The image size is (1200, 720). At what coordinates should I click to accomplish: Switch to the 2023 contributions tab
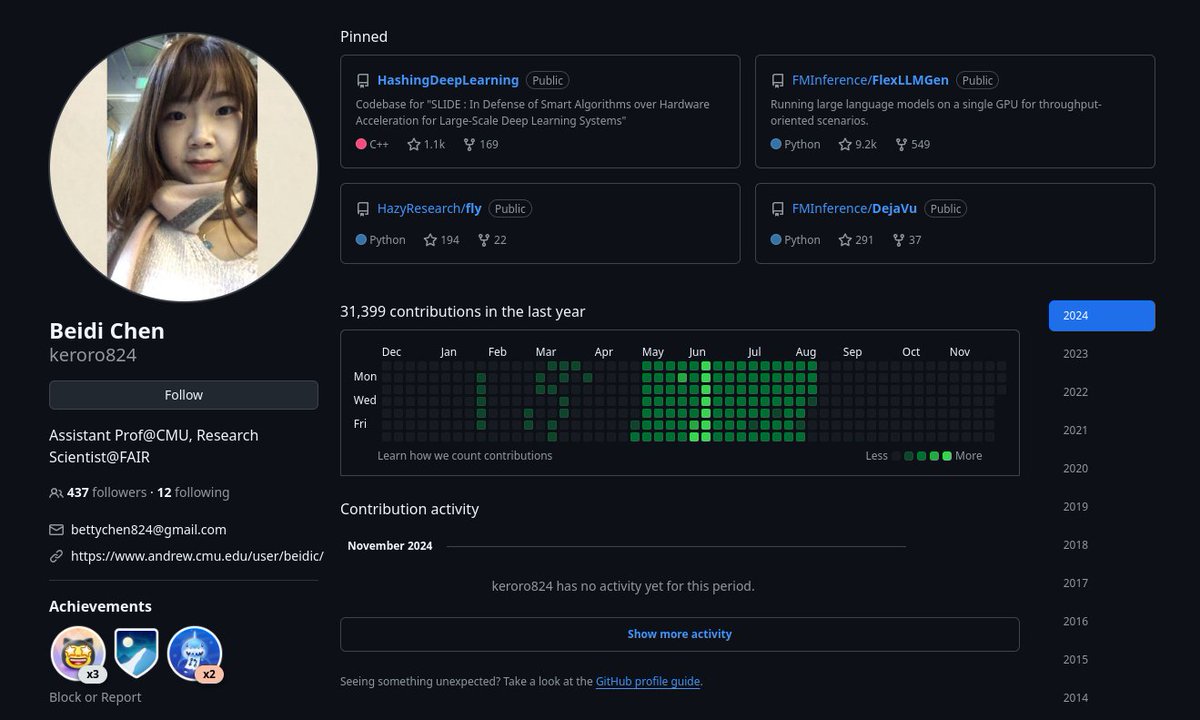point(1074,353)
